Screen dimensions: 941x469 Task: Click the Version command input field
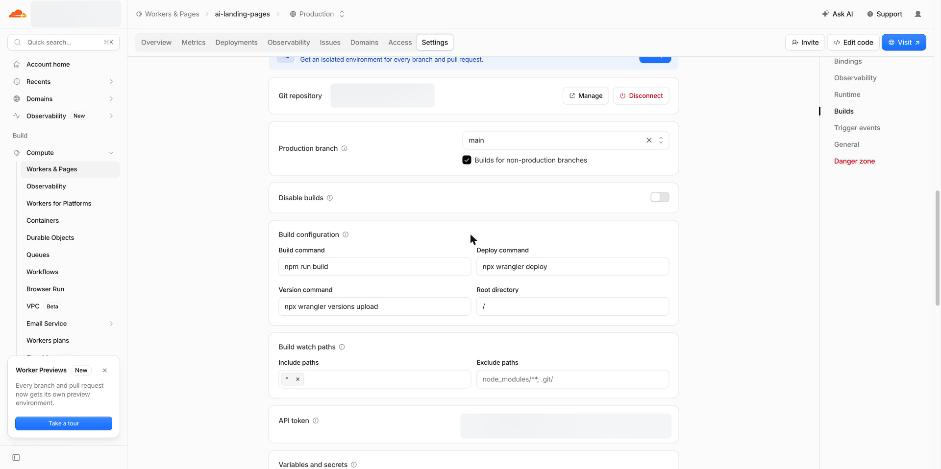(374, 306)
